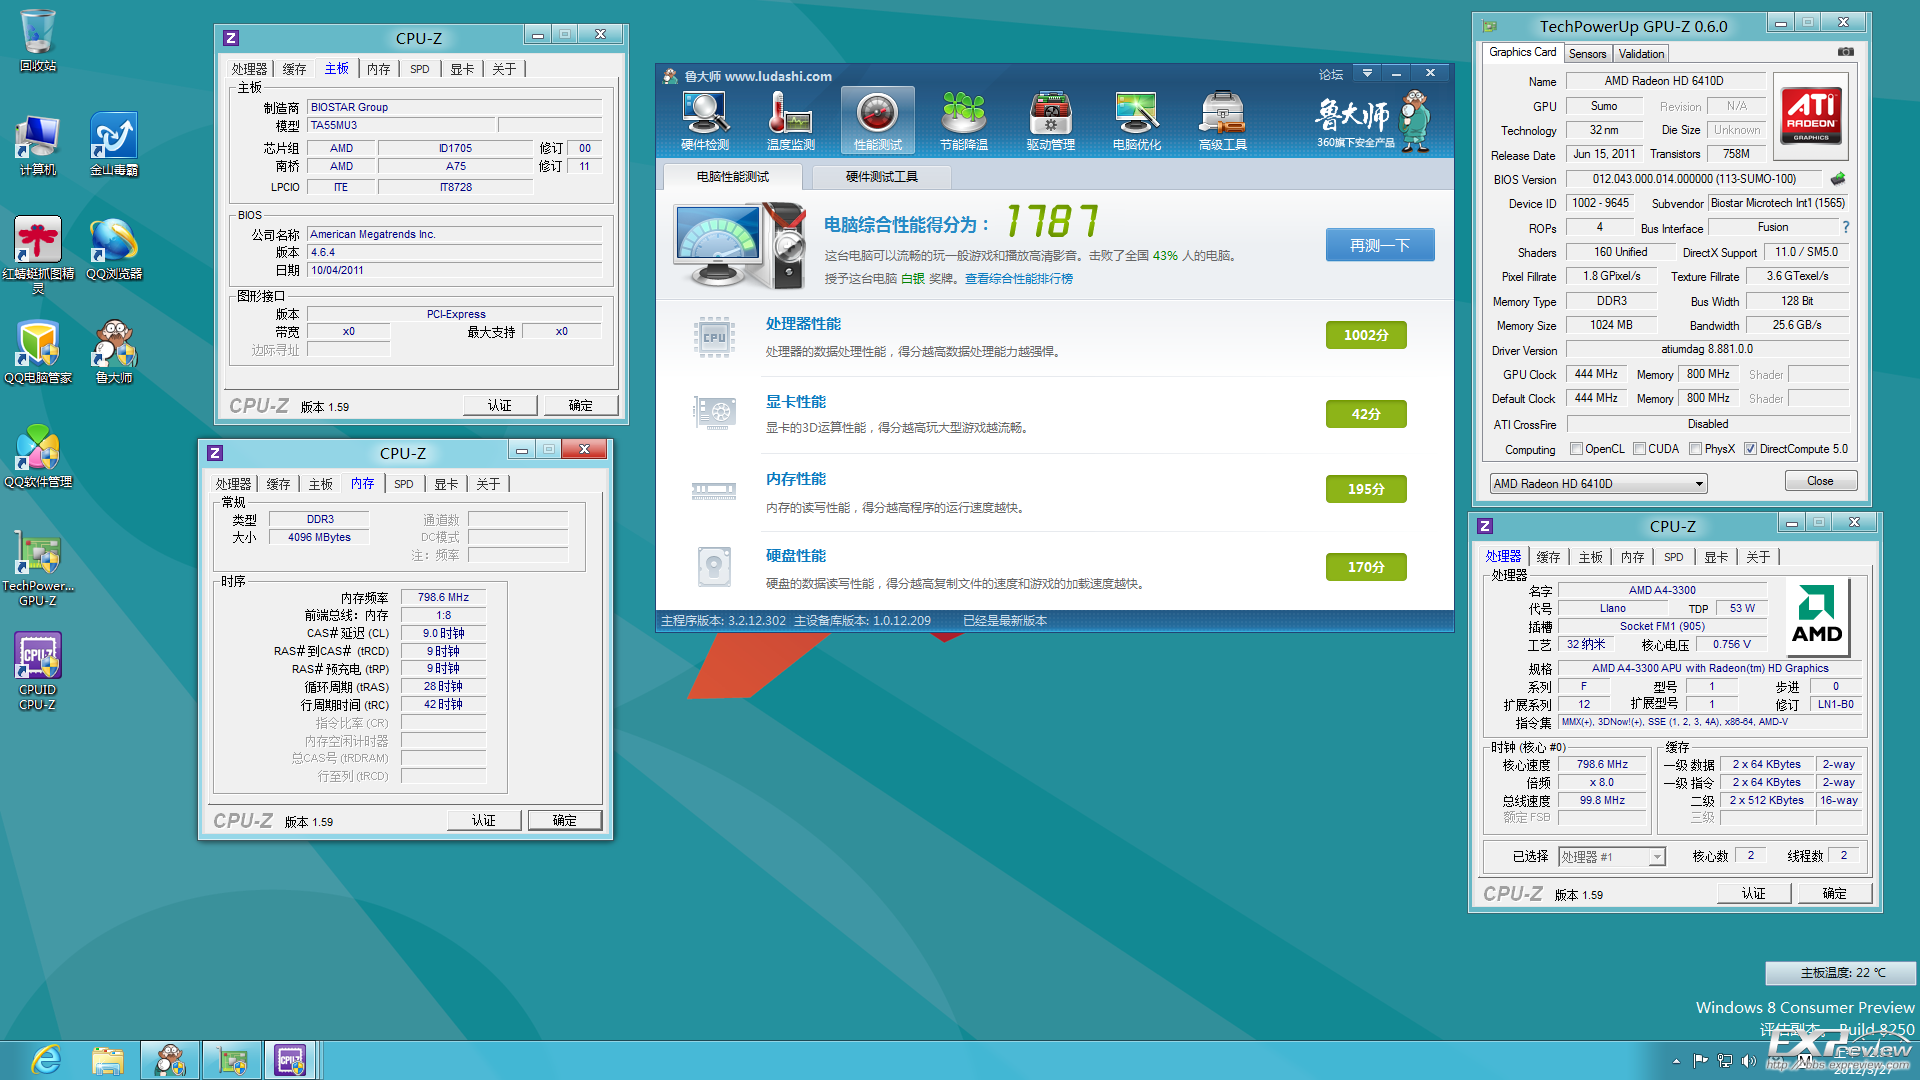Image resolution: width=1920 pixels, height=1080 pixels.
Task: Click the 195分 memory score badge
Action: pos(1366,489)
